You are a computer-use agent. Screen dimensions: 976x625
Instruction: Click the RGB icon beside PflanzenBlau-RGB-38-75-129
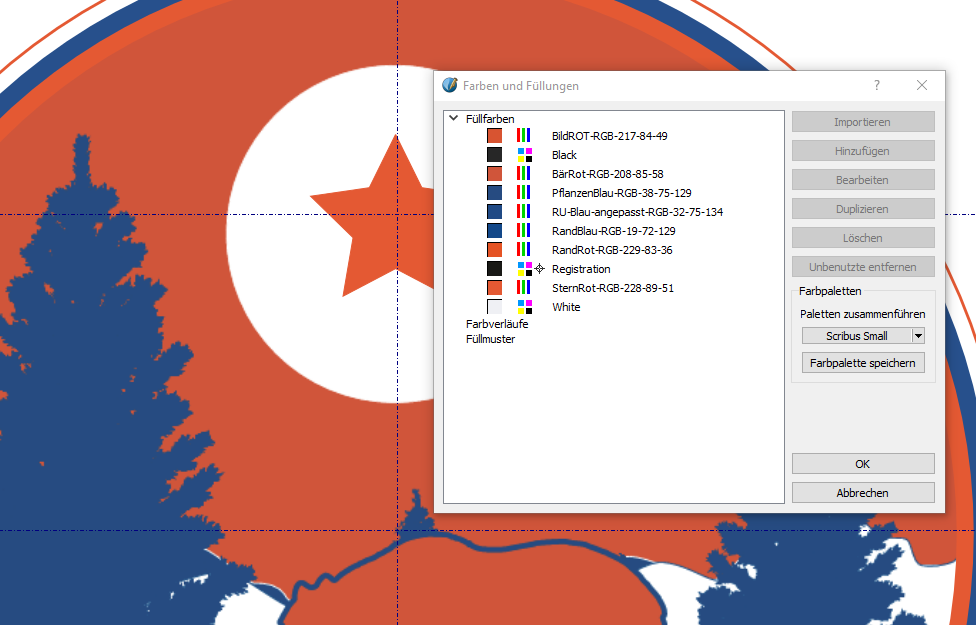[524, 192]
